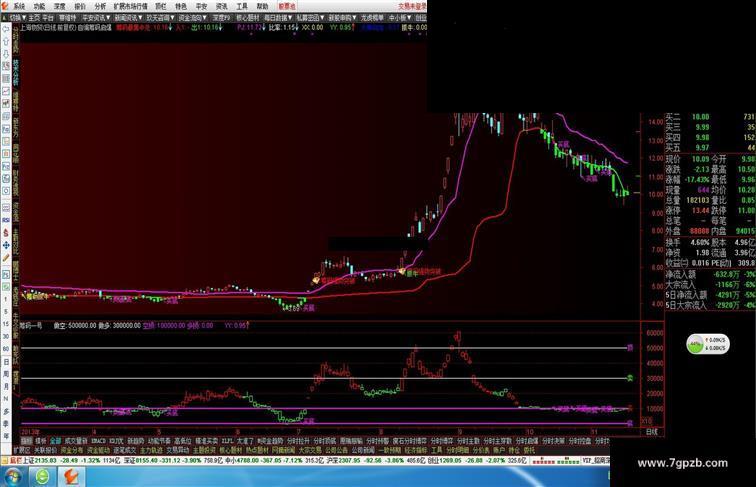The height and width of the screenshot is (487, 756).
Task: Switch chart to weekly 周 period
Action: coord(6,374)
